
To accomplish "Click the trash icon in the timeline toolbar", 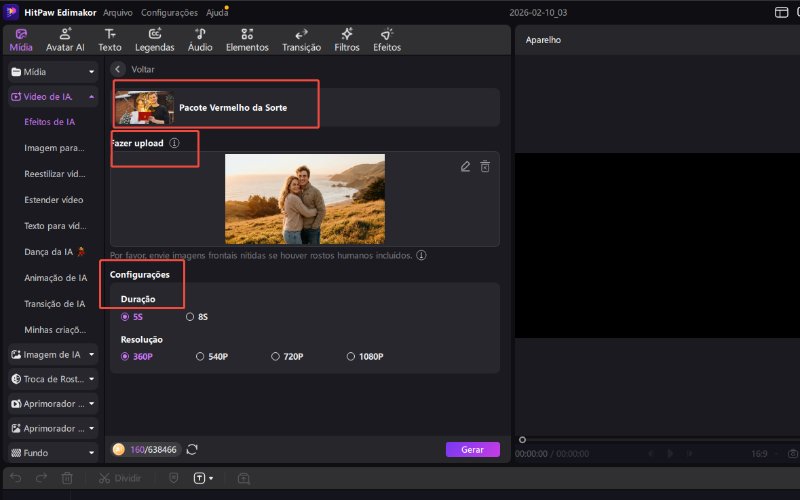I will (x=67, y=478).
